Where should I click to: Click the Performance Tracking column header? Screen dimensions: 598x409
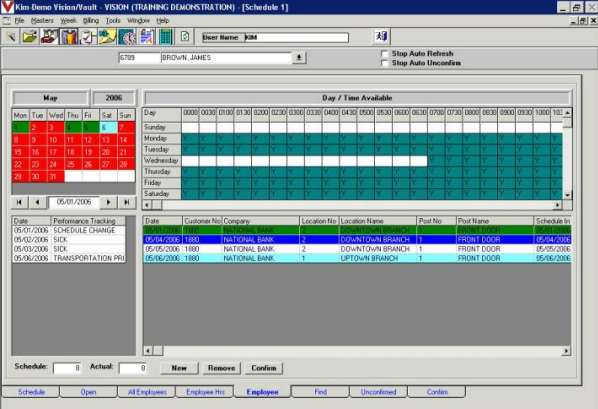coord(88,221)
